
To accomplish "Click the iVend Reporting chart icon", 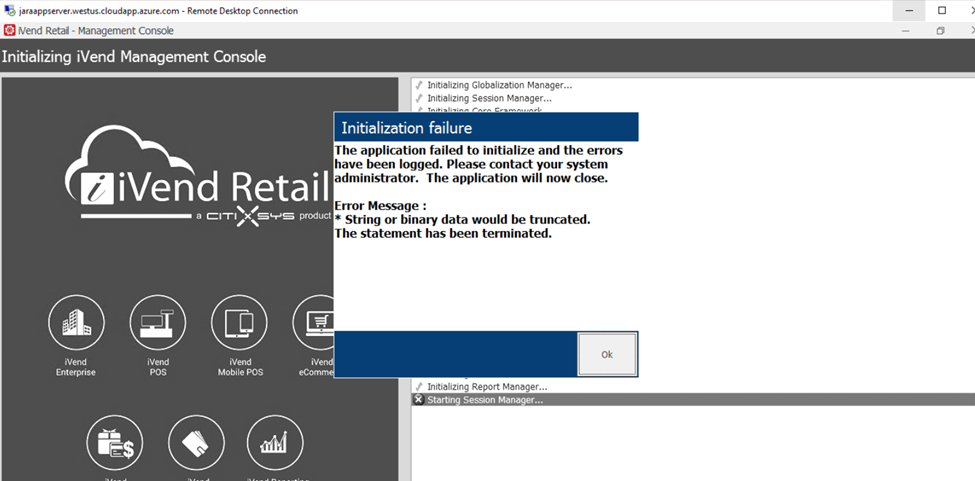I will (x=275, y=444).
